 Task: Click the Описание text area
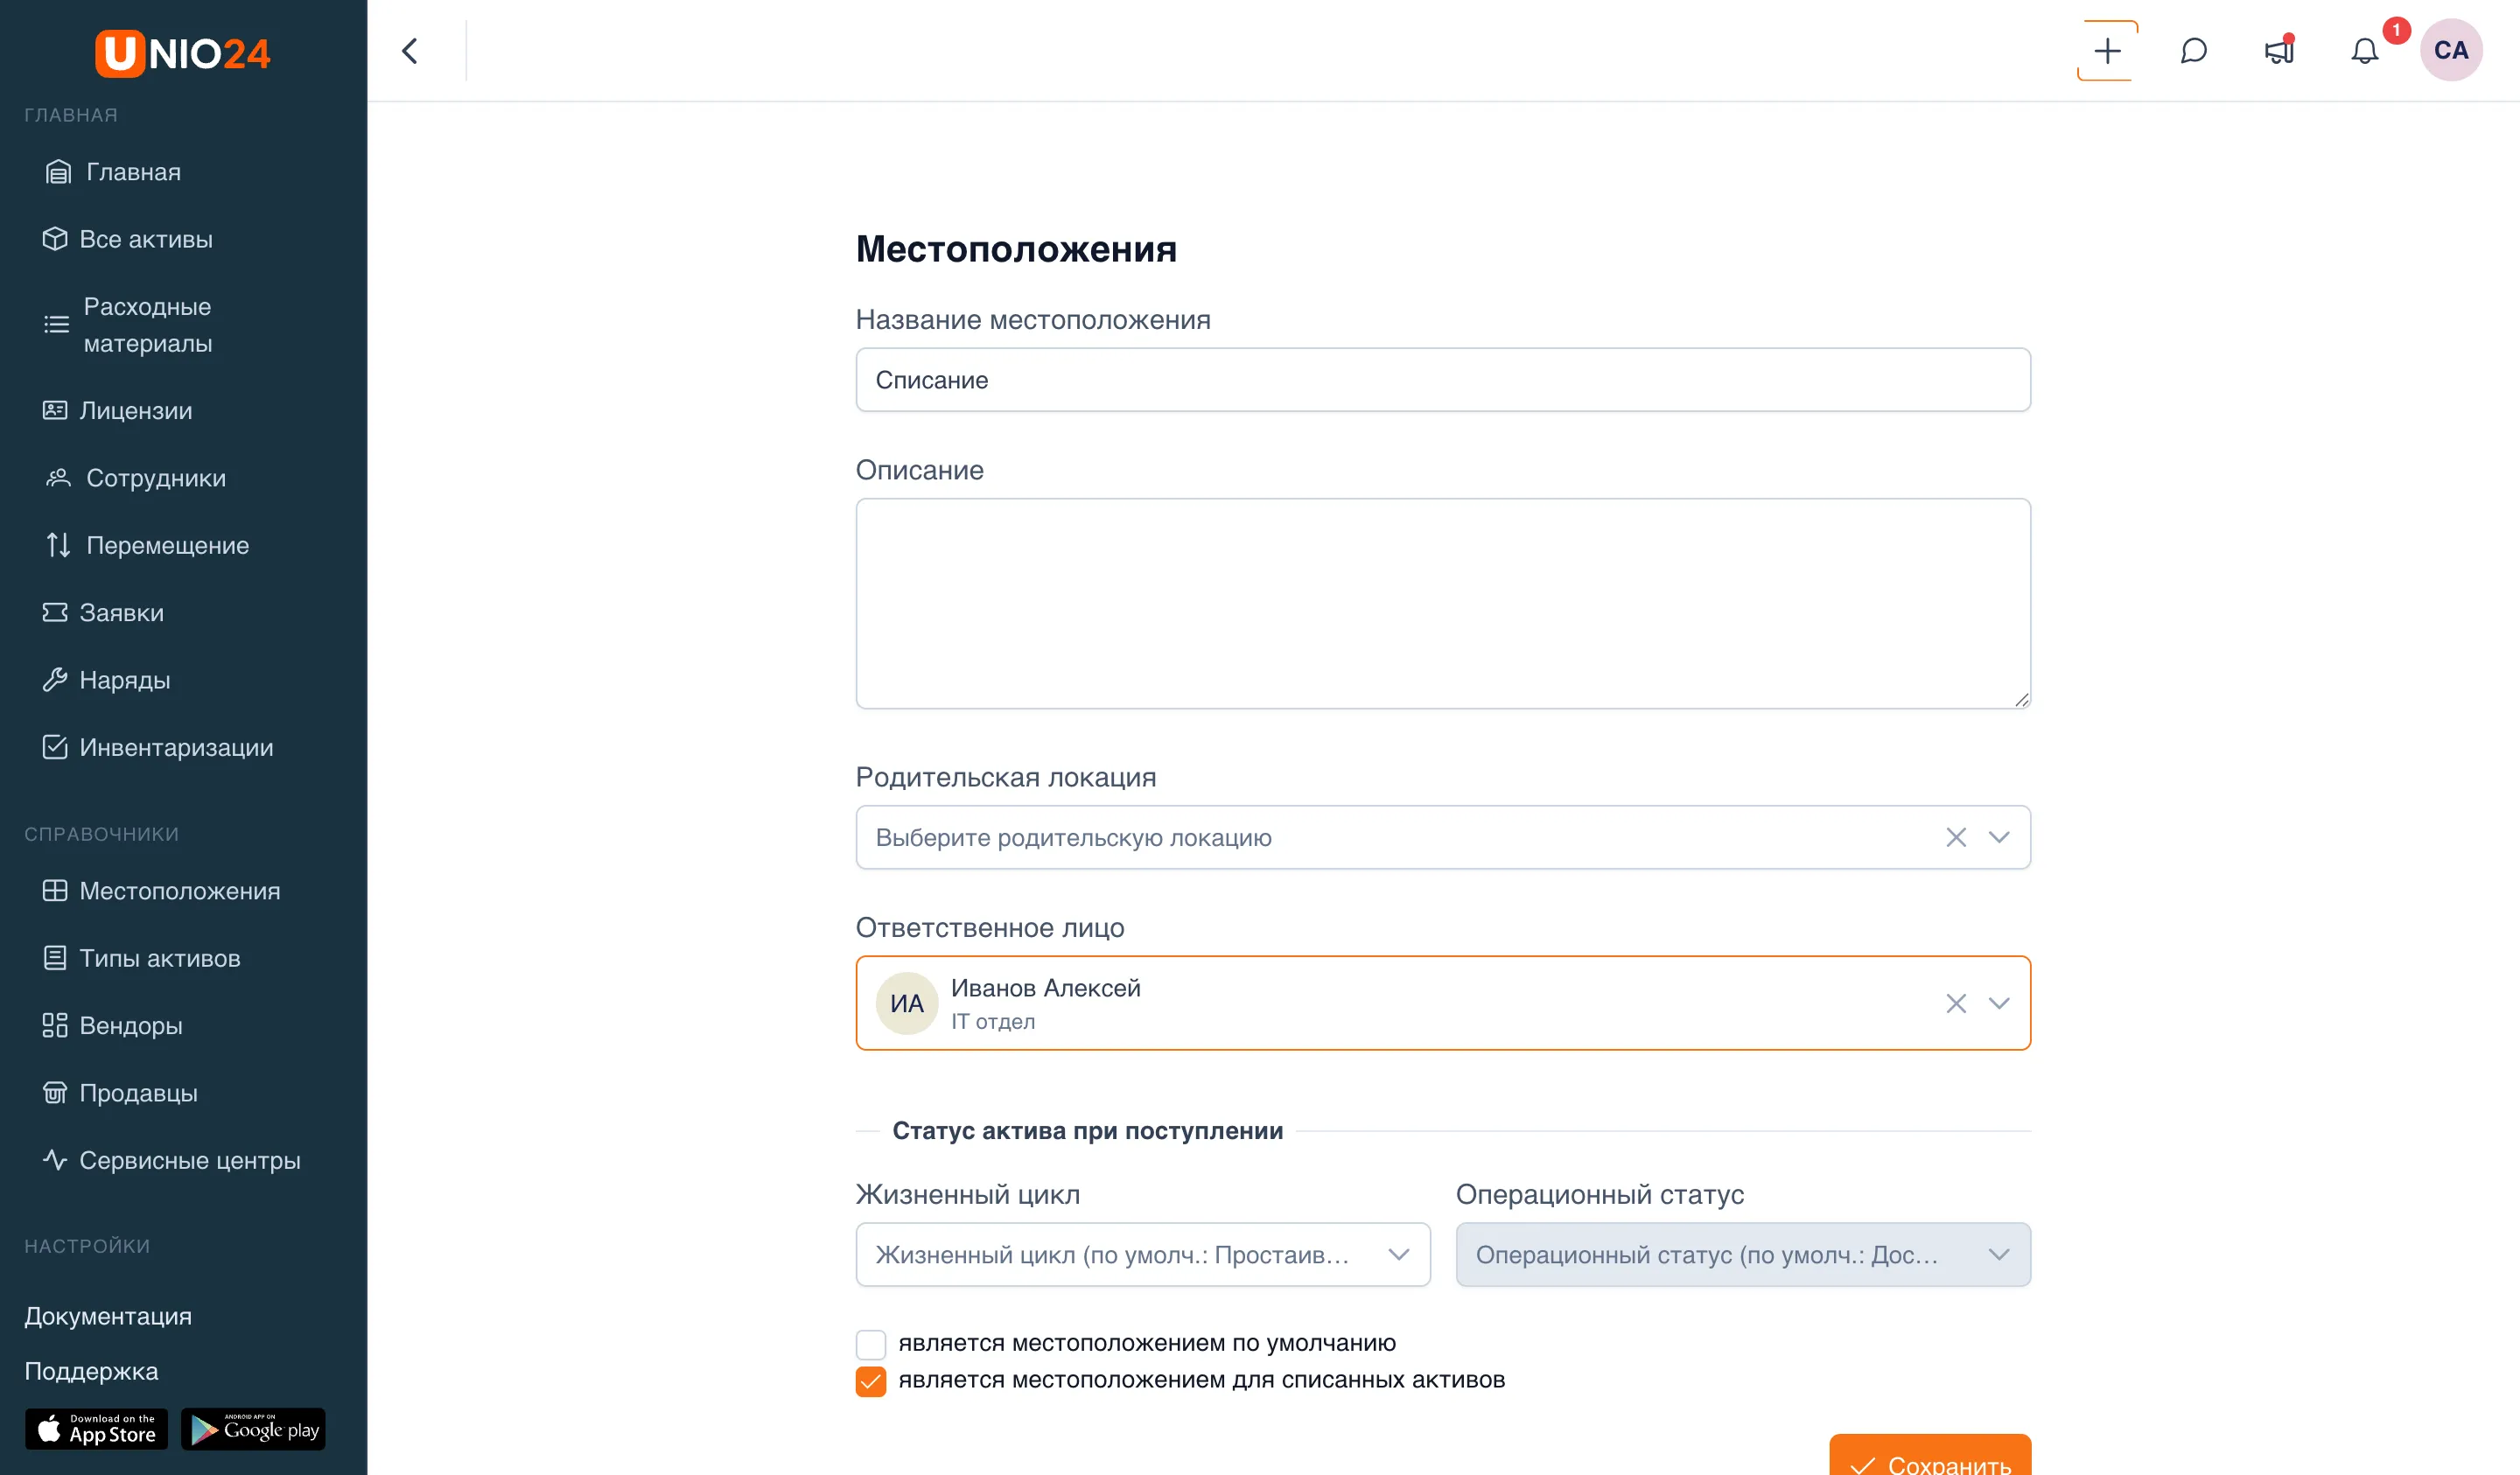pyautogui.click(x=1443, y=604)
